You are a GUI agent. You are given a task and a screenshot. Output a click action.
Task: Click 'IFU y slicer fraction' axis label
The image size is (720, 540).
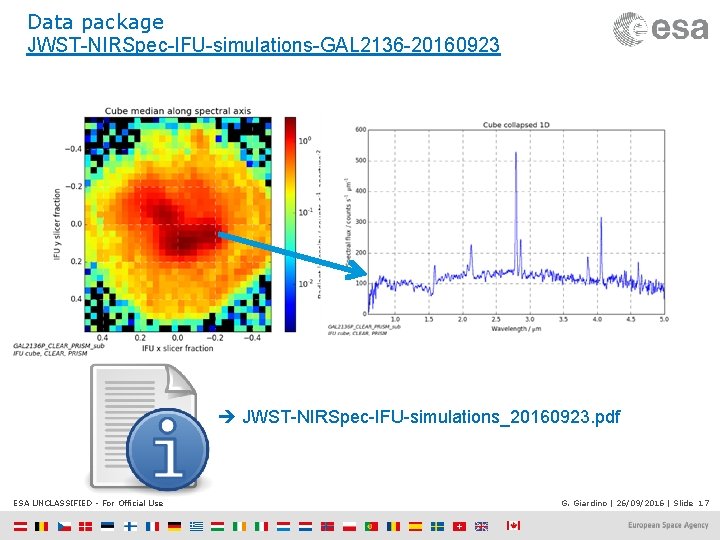[x=57, y=225]
